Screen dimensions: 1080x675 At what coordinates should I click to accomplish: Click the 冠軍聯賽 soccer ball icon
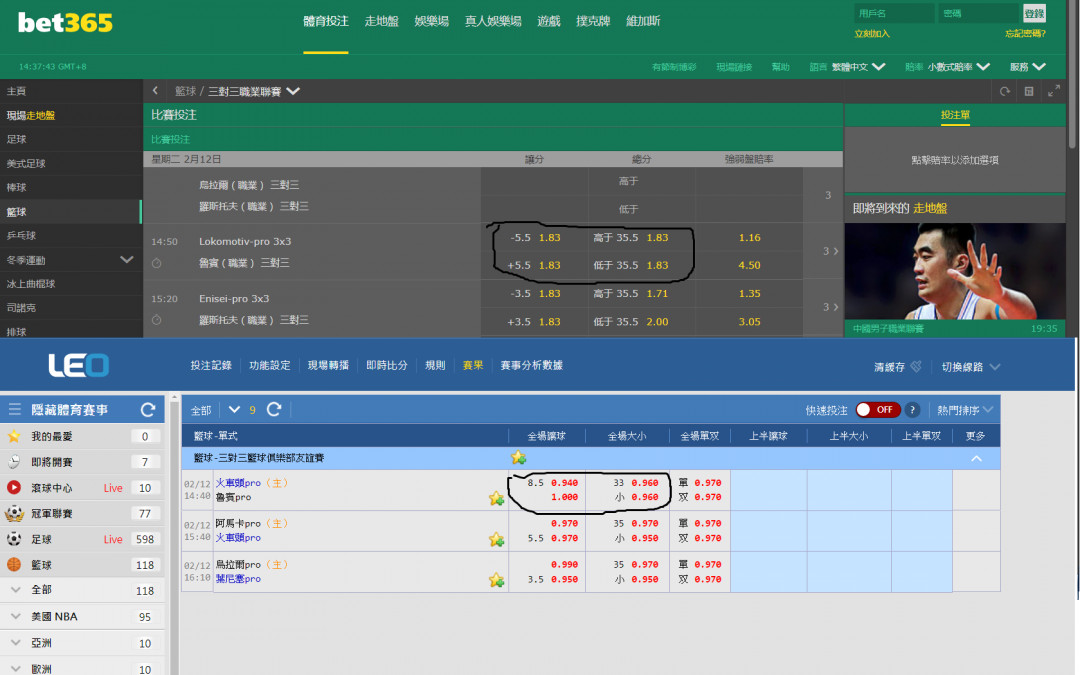tap(14, 513)
